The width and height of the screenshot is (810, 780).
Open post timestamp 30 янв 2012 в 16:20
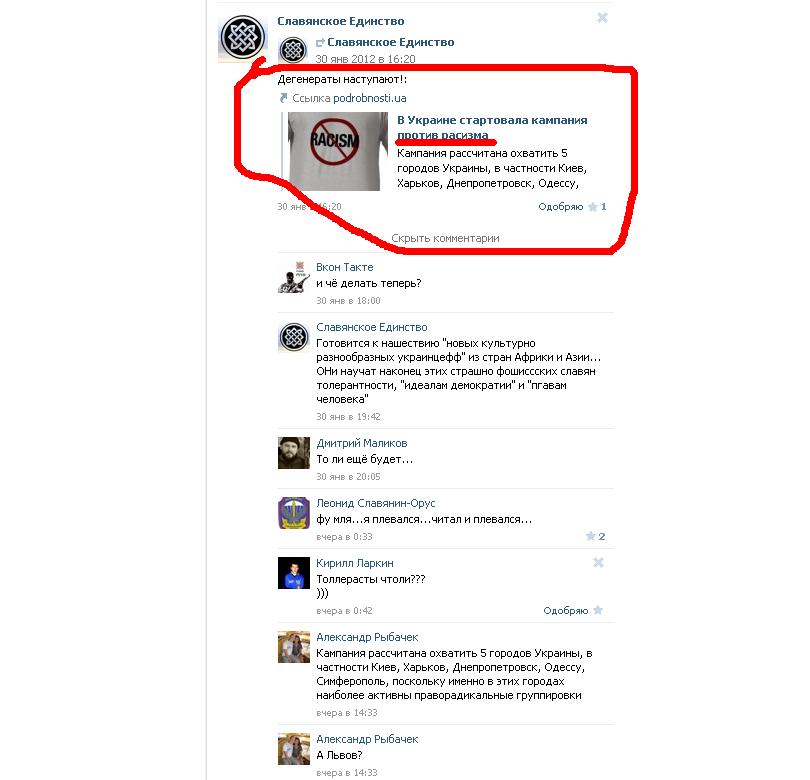click(x=365, y=59)
